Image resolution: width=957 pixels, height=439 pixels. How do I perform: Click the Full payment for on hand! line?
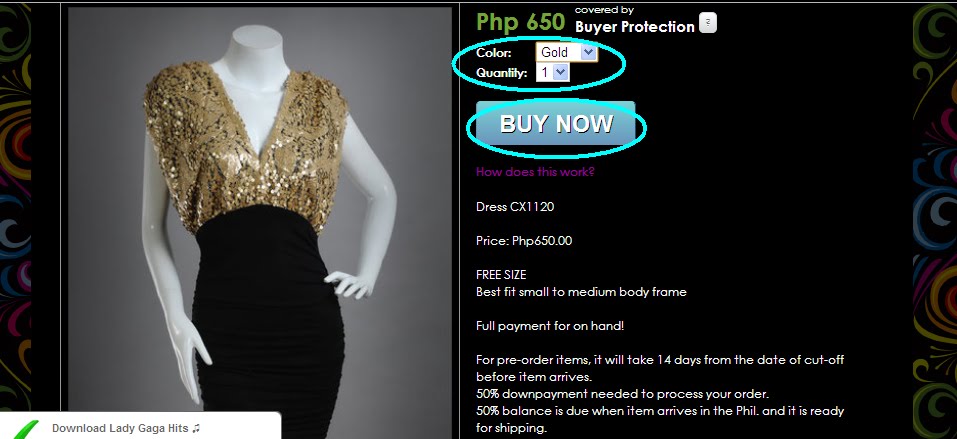coord(550,326)
